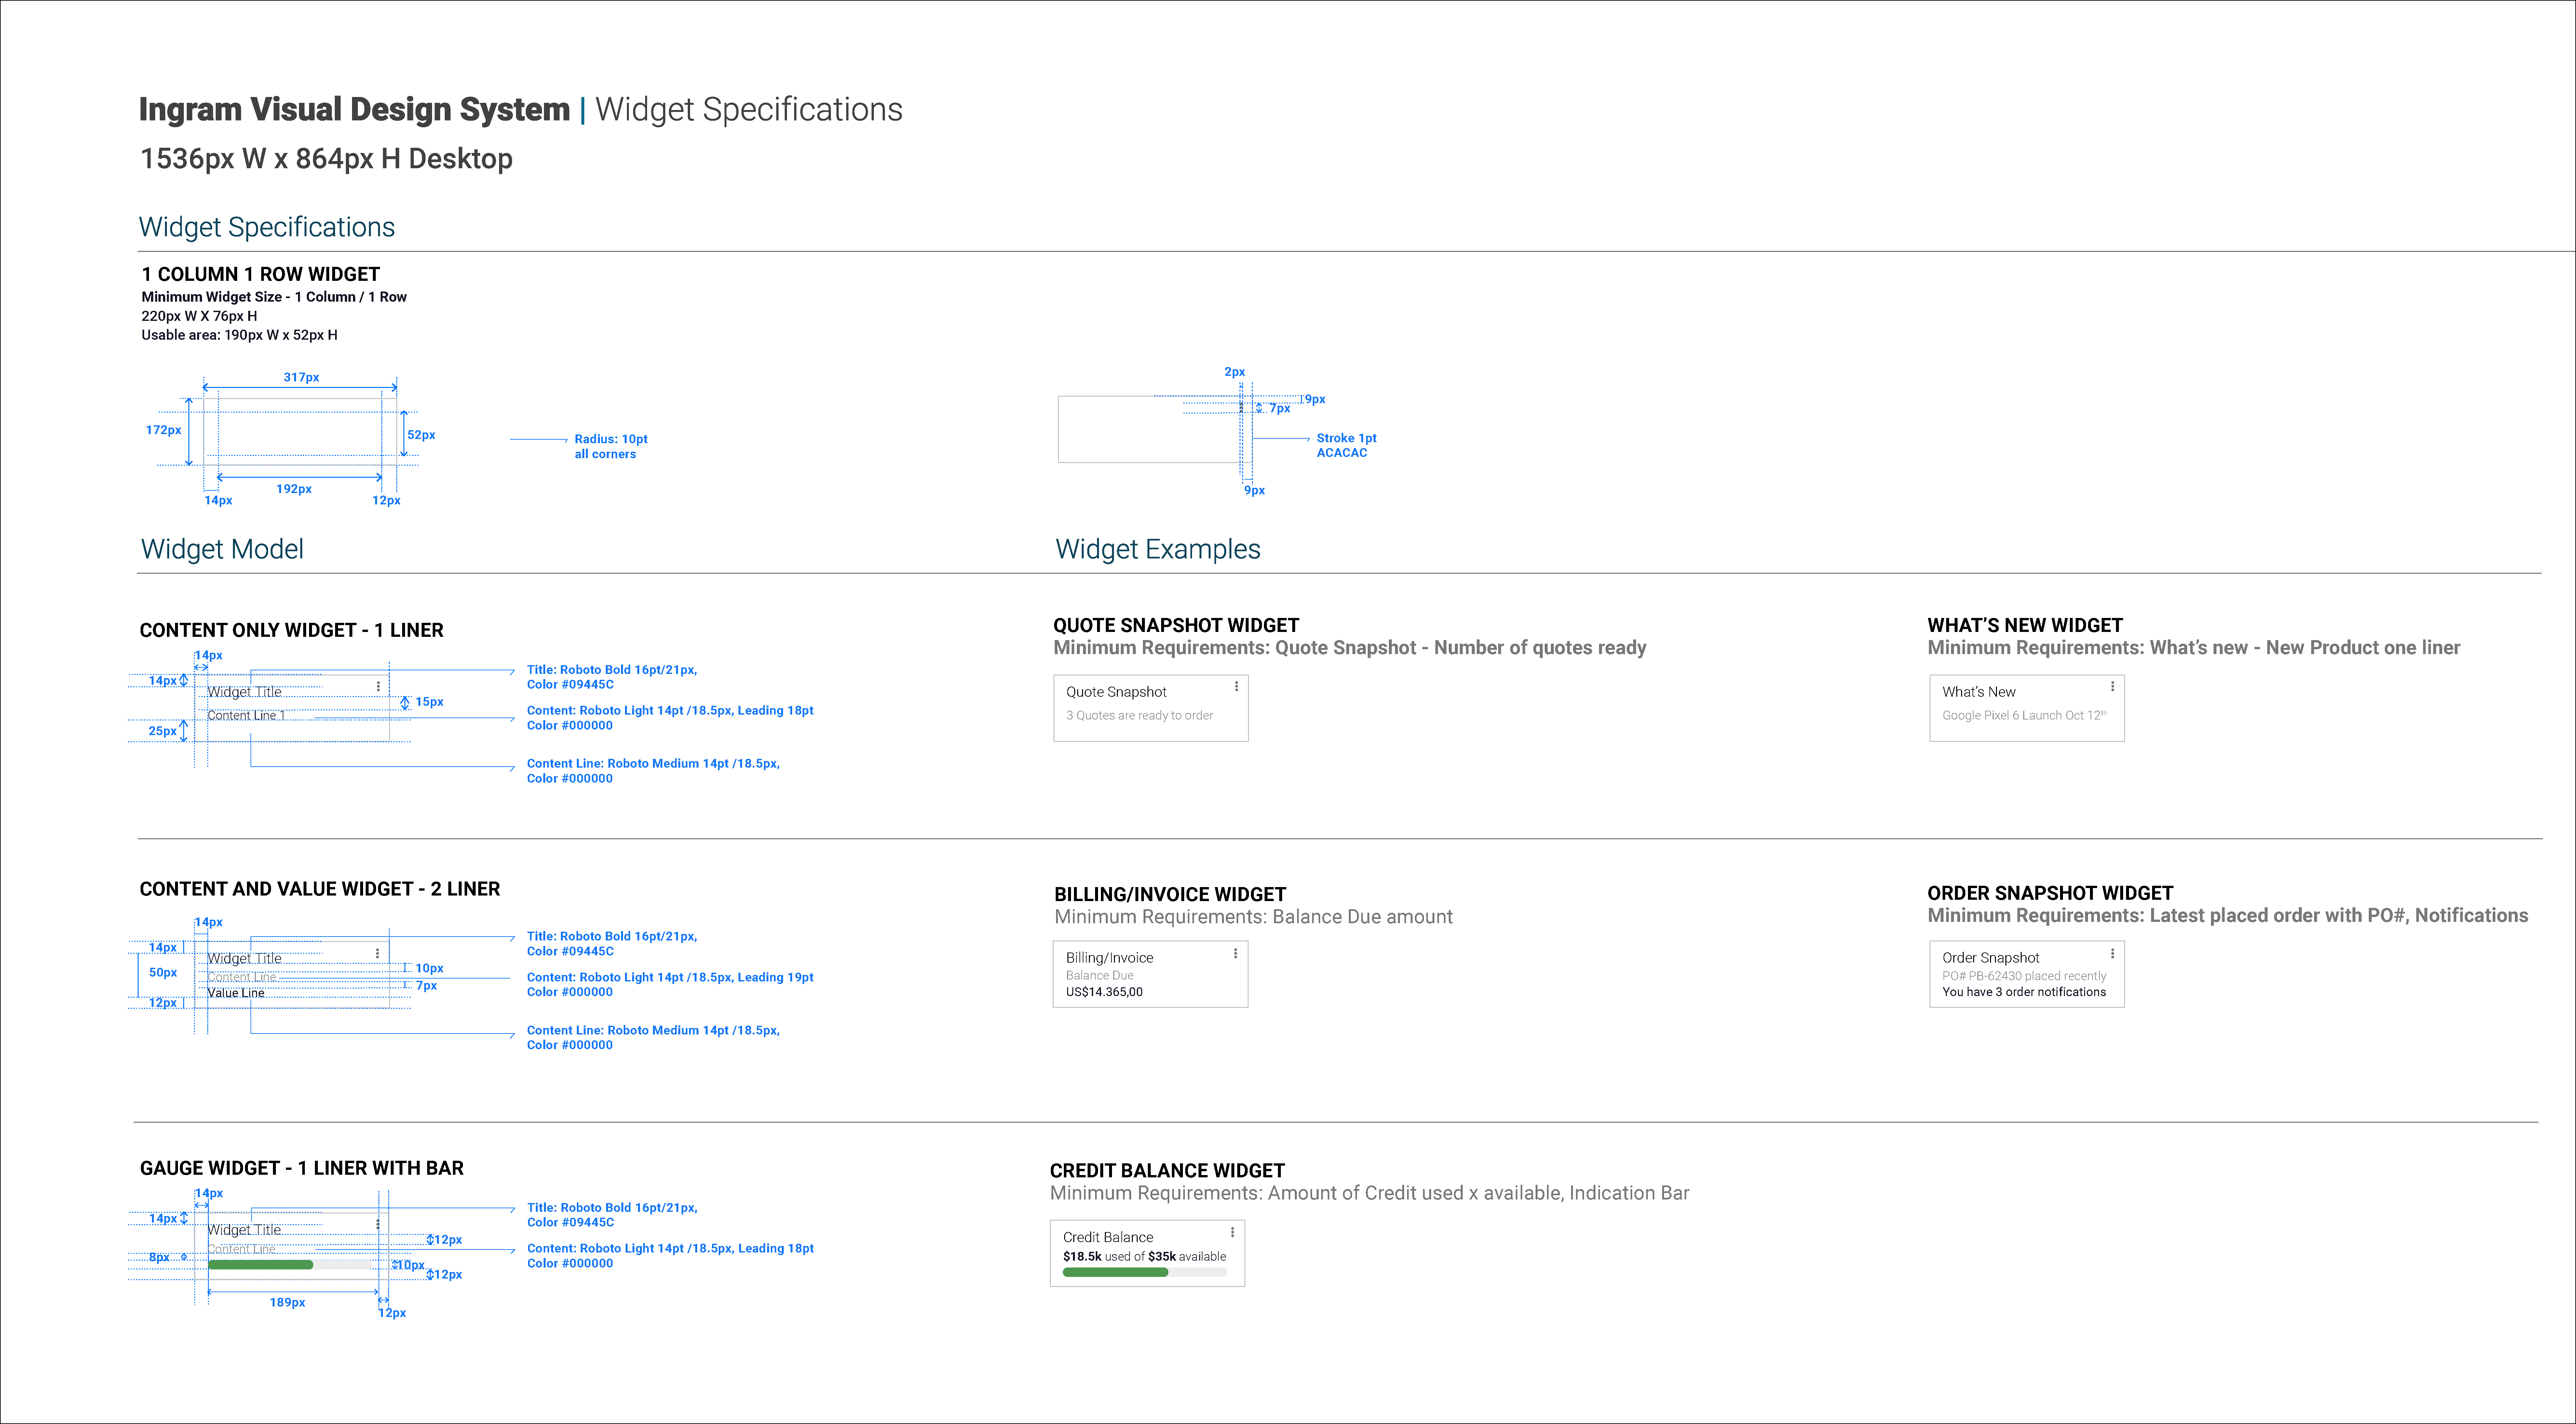2576x1424 pixels.
Task: Click '3 Quotes are ready to order' text
Action: 1139,715
